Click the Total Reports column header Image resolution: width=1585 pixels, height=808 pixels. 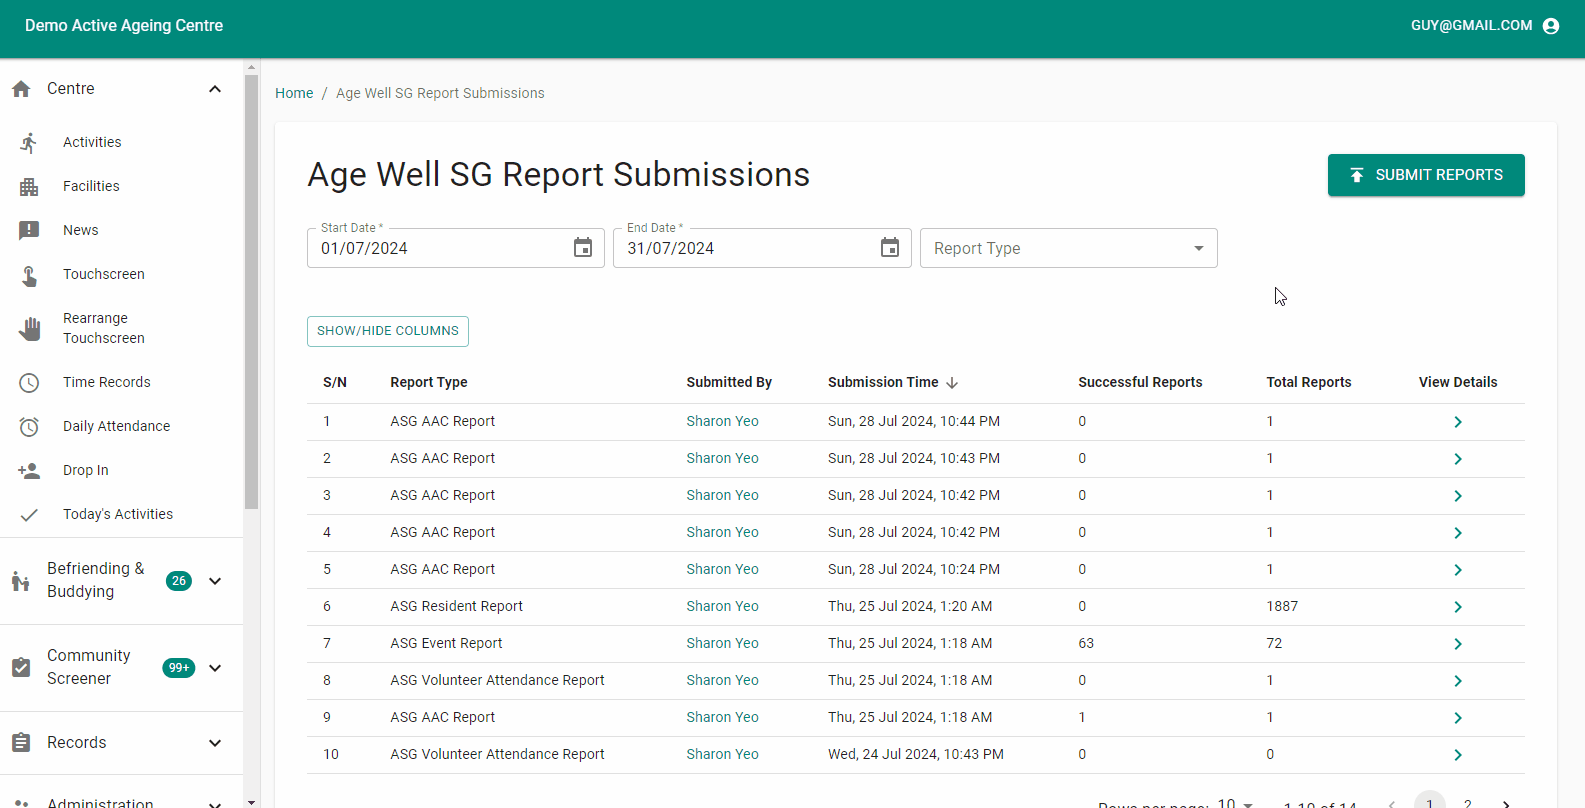pyautogui.click(x=1309, y=382)
